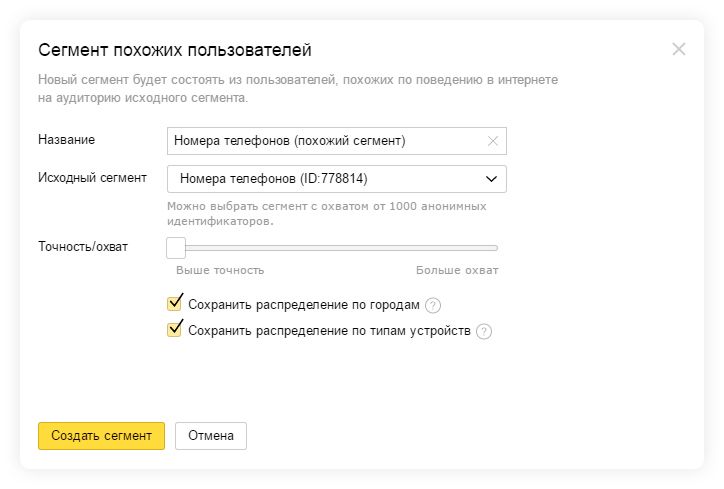The width and height of the screenshot is (724, 489).
Task: Toggle the checkbox for saving city distribution
Action: [175, 304]
